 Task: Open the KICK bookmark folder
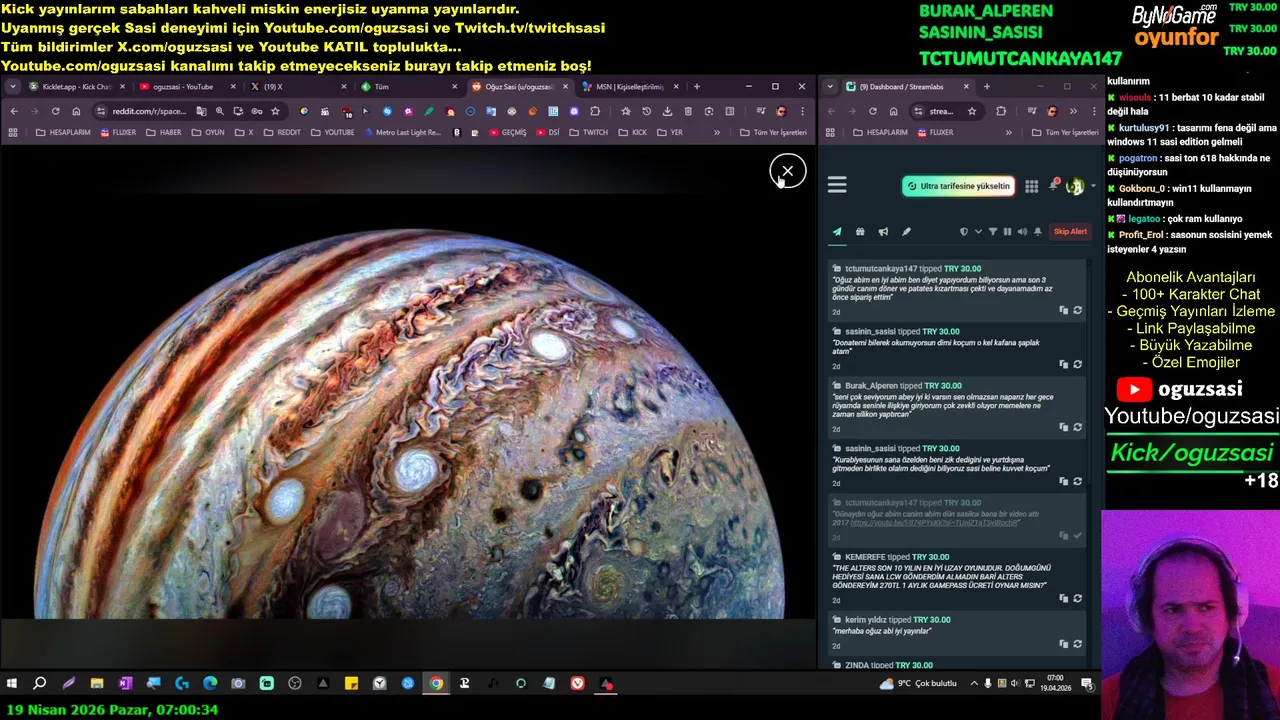point(633,132)
